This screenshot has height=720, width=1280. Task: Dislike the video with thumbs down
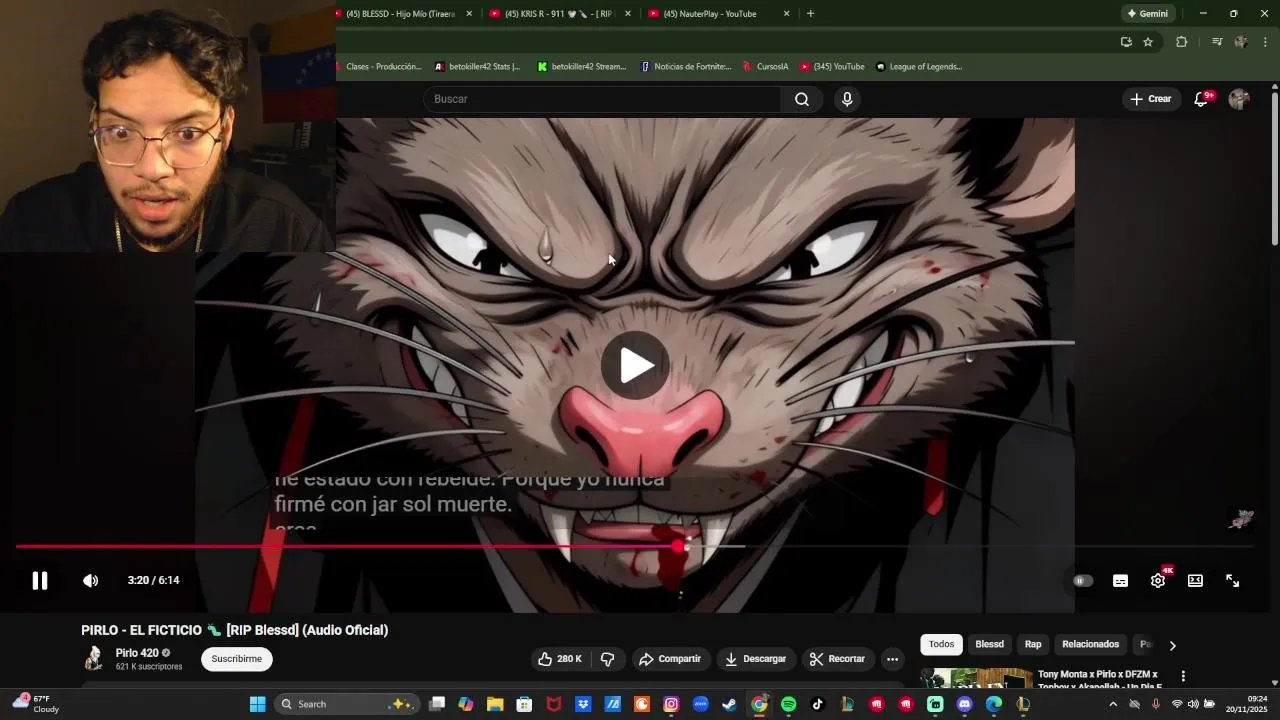point(607,659)
